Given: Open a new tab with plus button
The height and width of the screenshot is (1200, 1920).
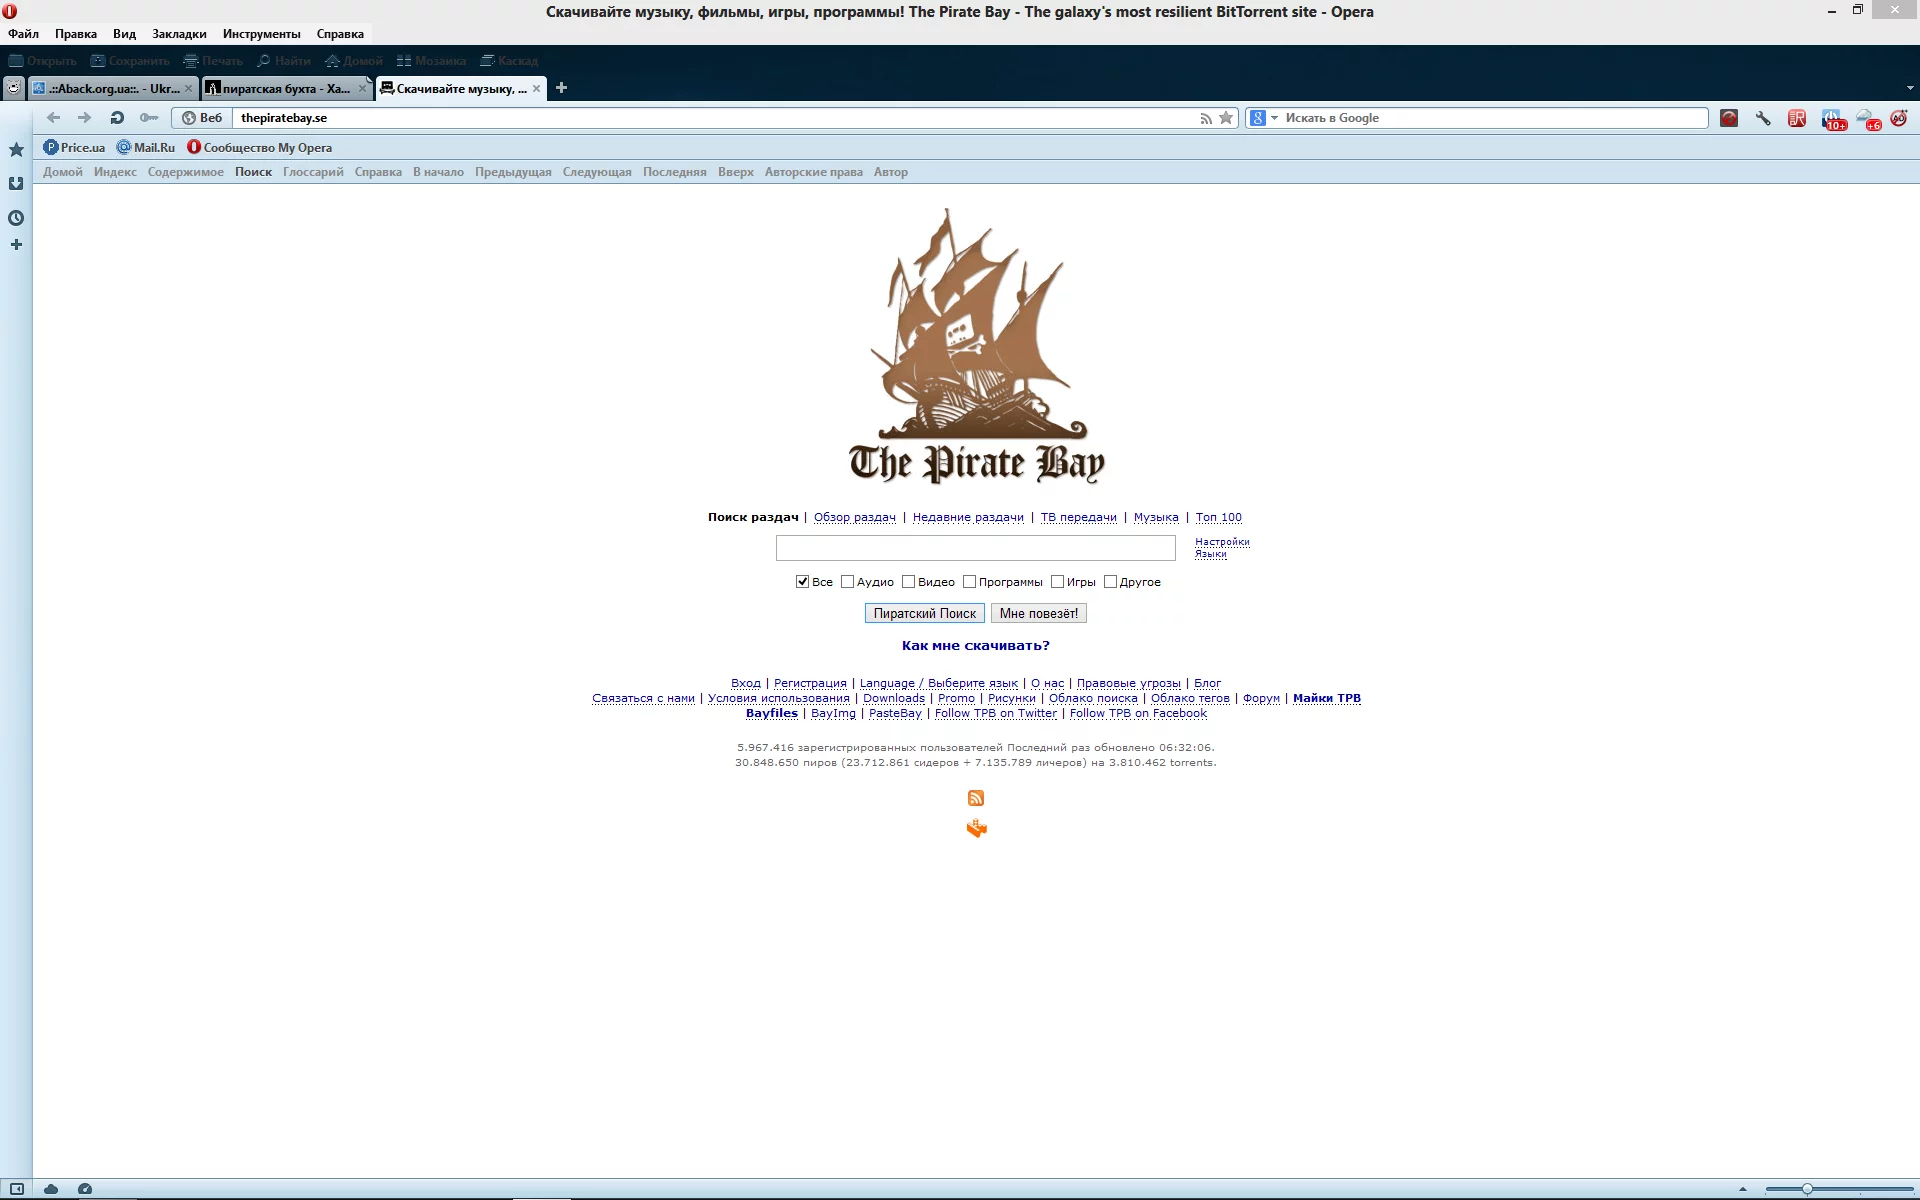Looking at the screenshot, I should click(x=561, y=88).
